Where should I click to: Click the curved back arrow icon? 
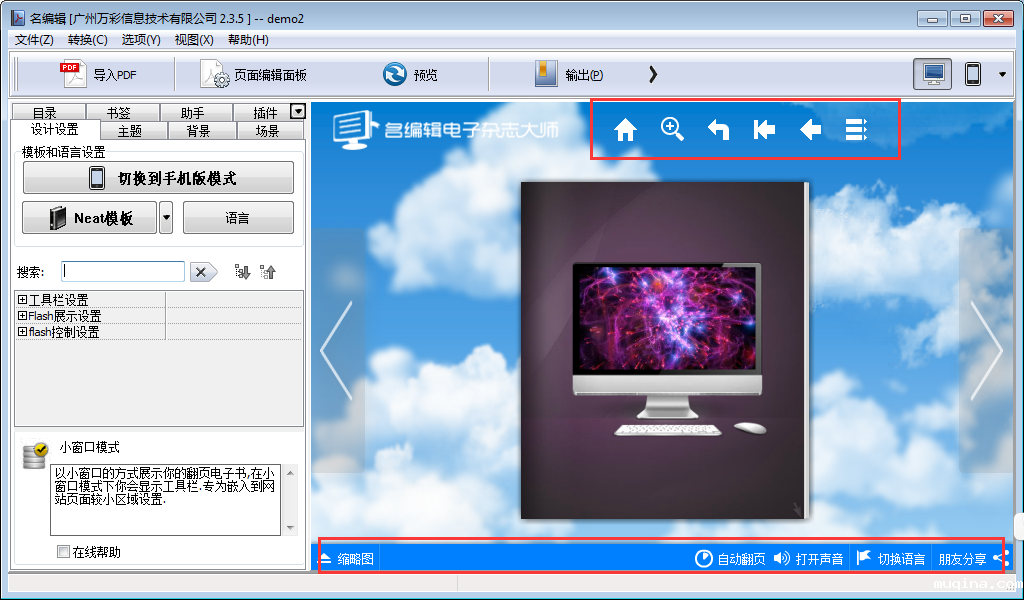(718, 130)
